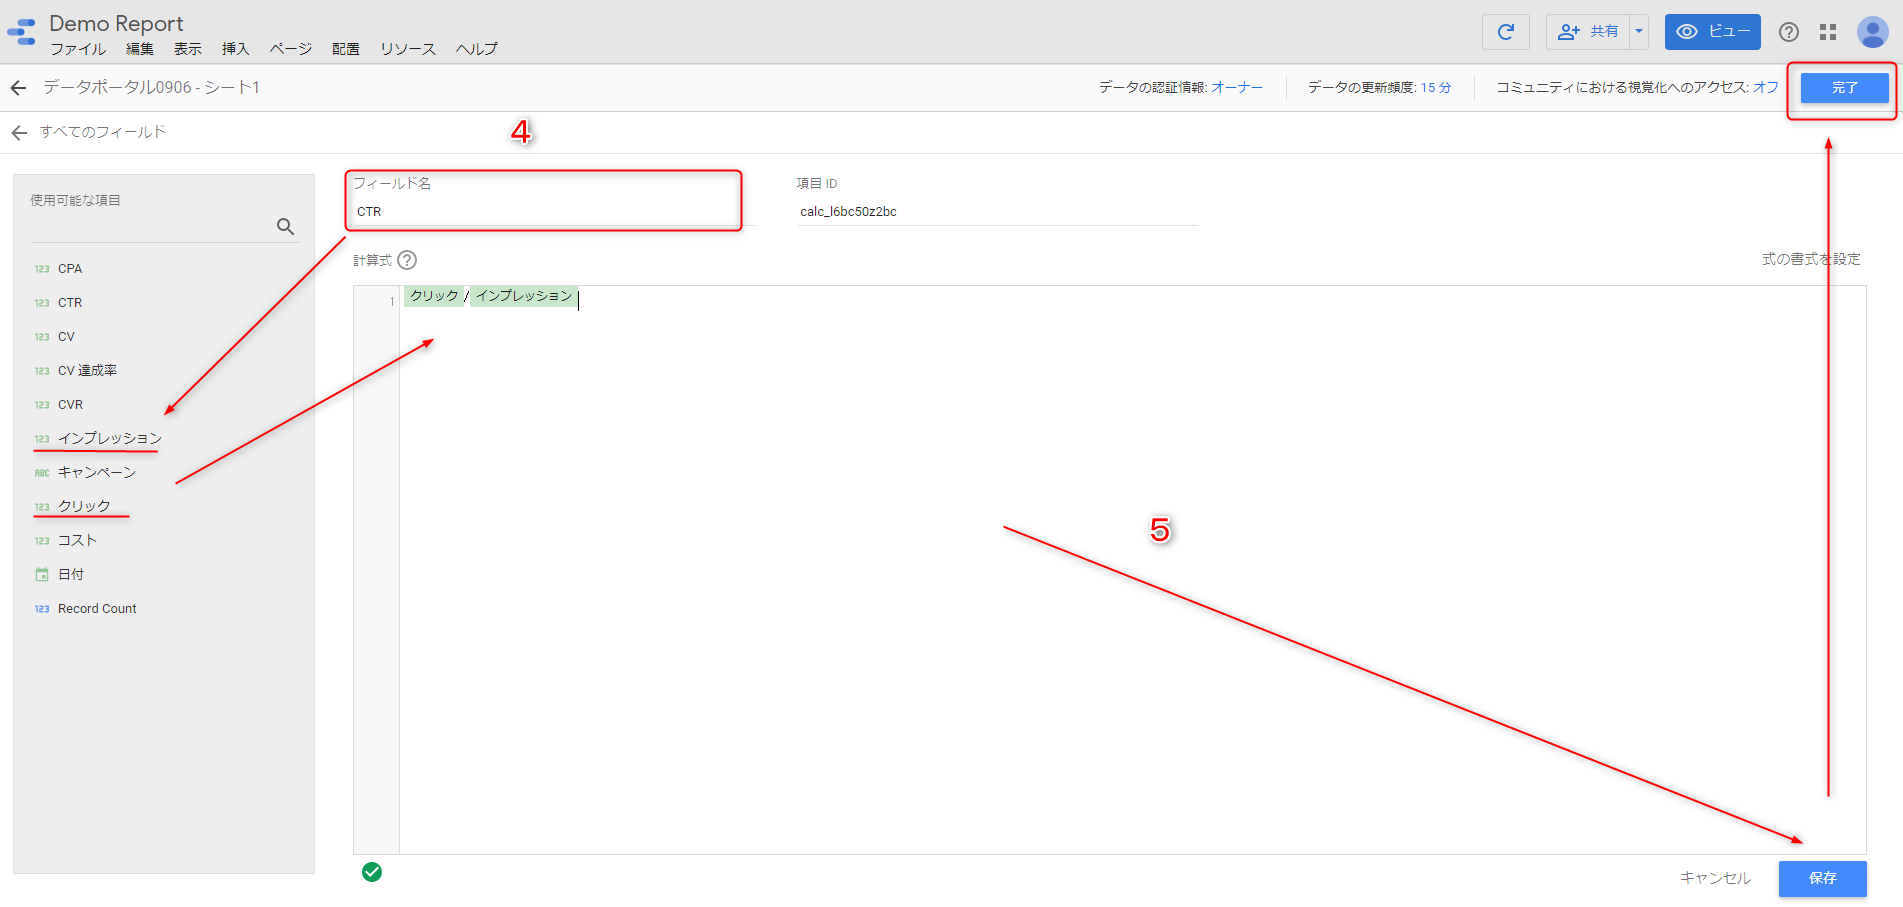Select the インプレッション field in list
The height and width of the screenshot is (907, 1903).
(x=109, y=438)
